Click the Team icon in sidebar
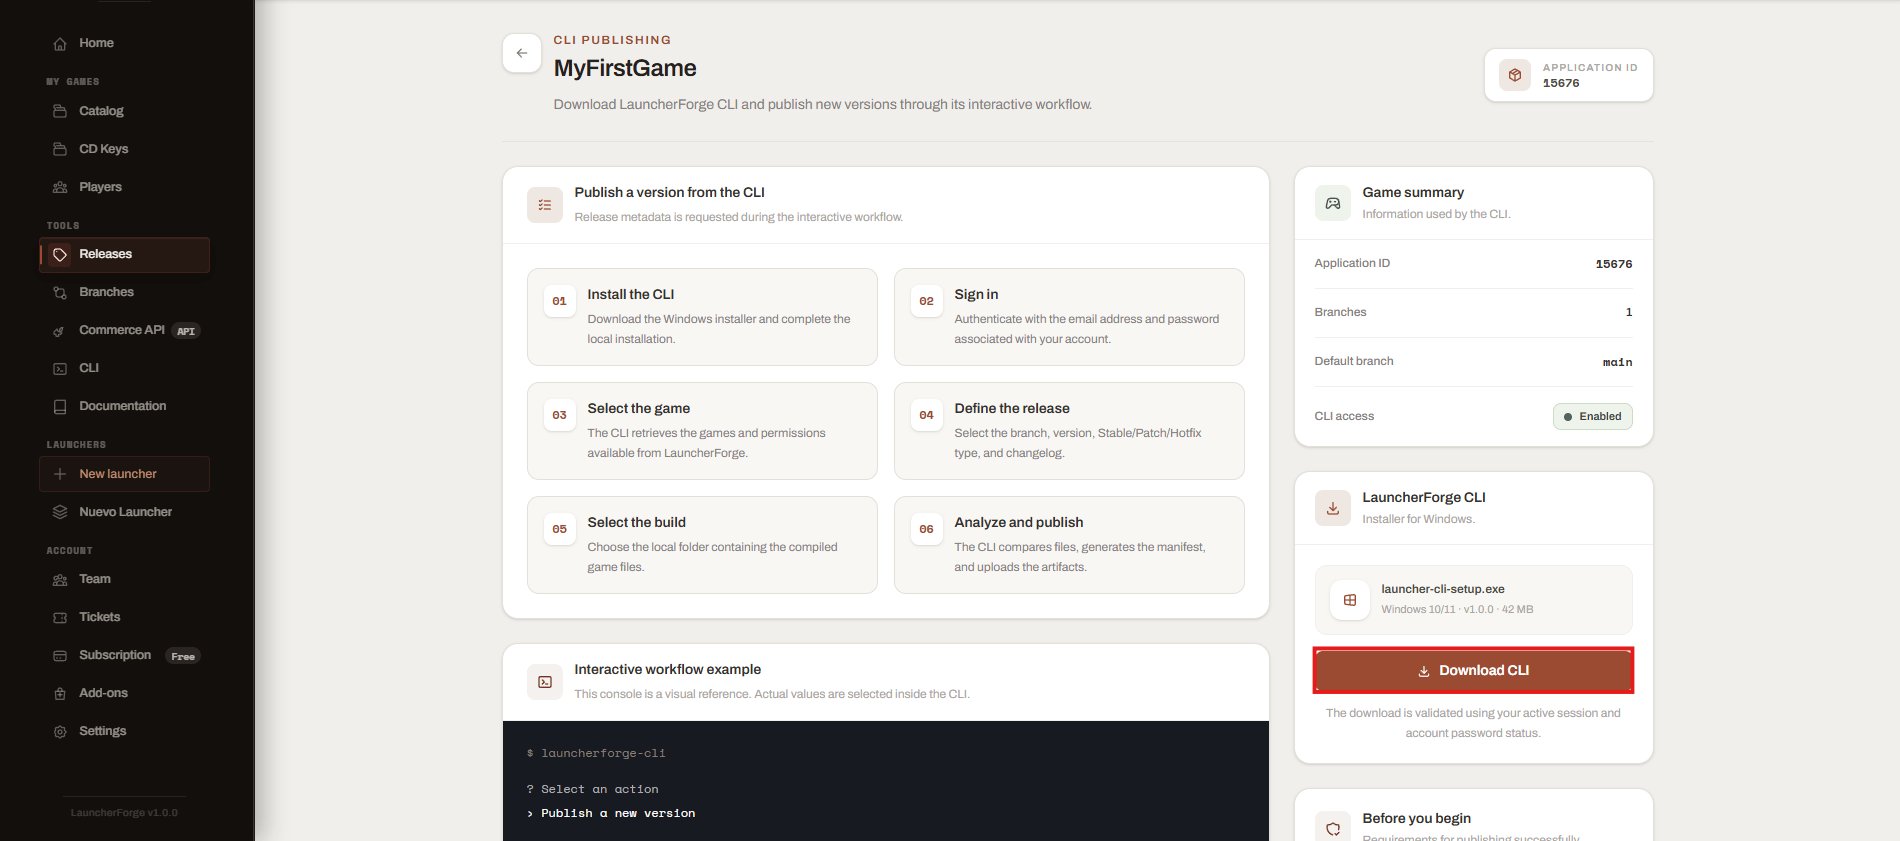 pos(60,580)
